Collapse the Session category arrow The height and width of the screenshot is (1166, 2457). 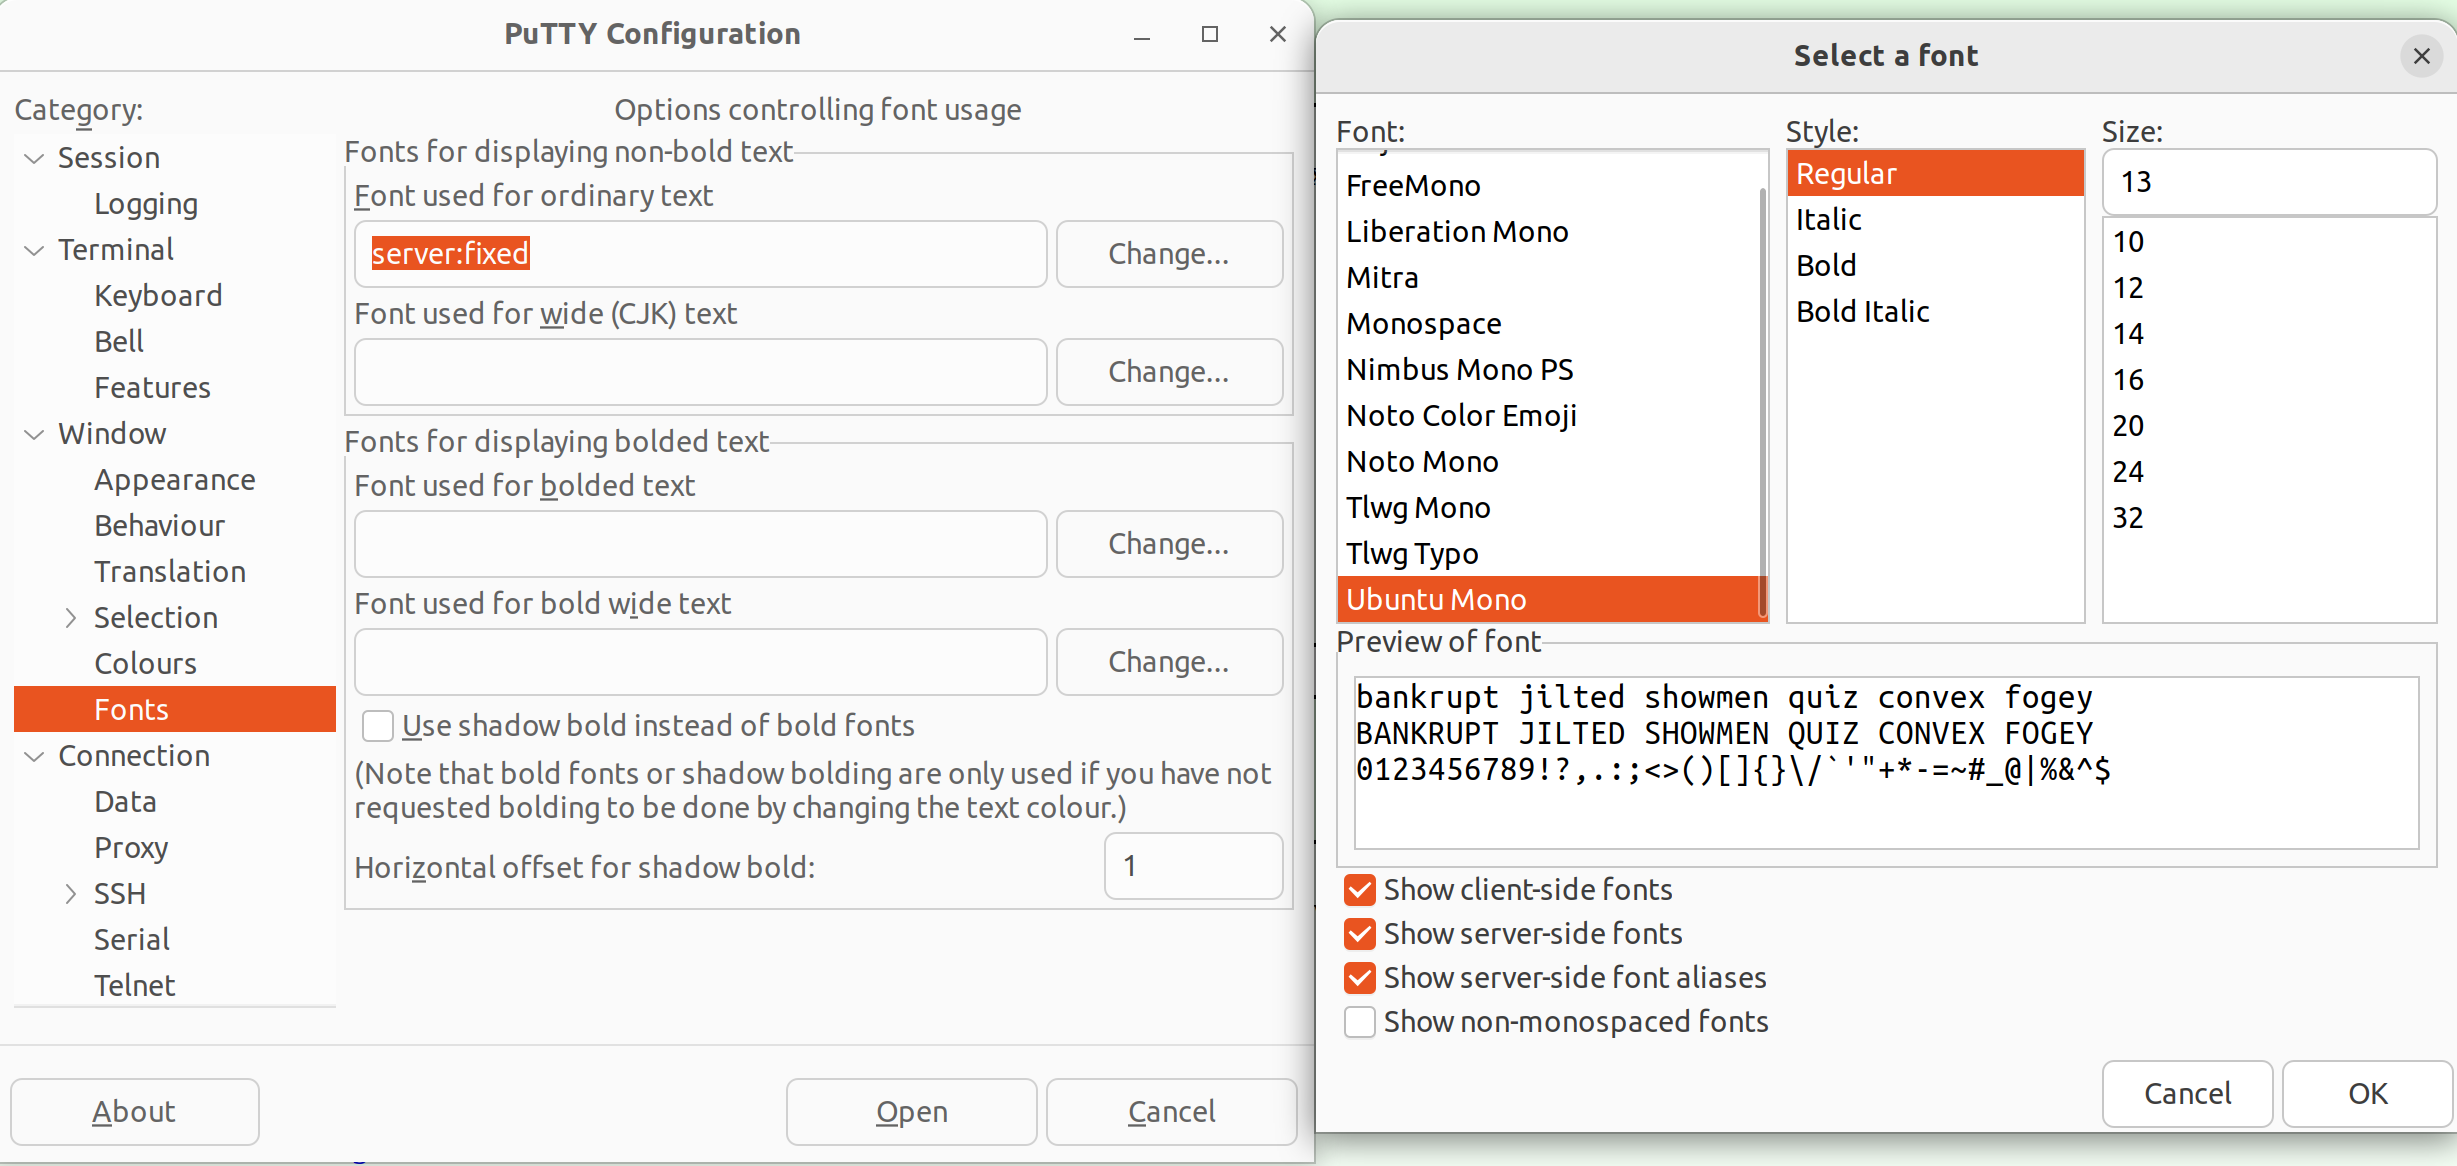34,158
